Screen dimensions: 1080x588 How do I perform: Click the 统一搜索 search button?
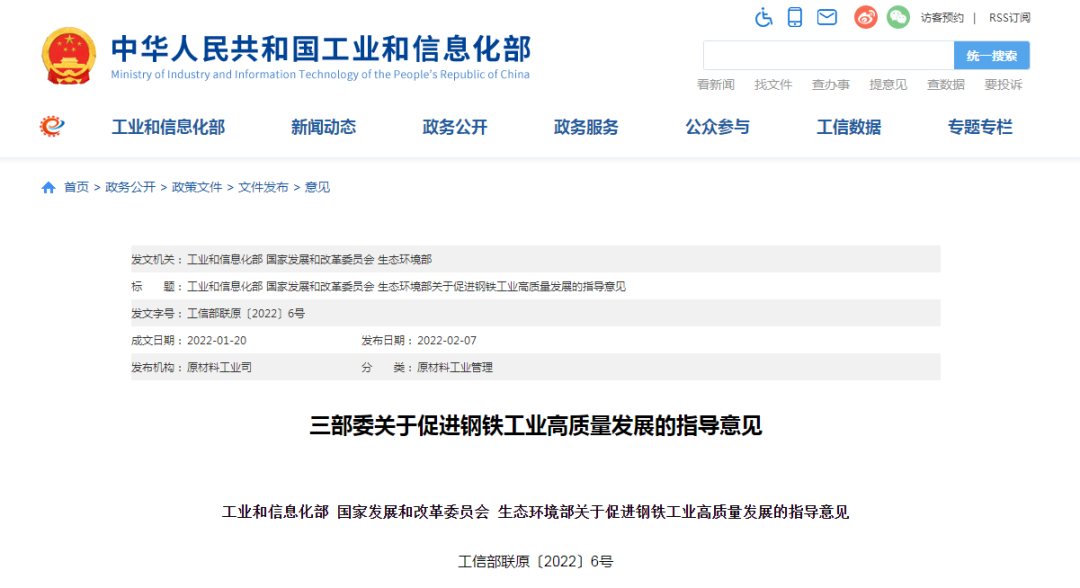click(990, 55)
